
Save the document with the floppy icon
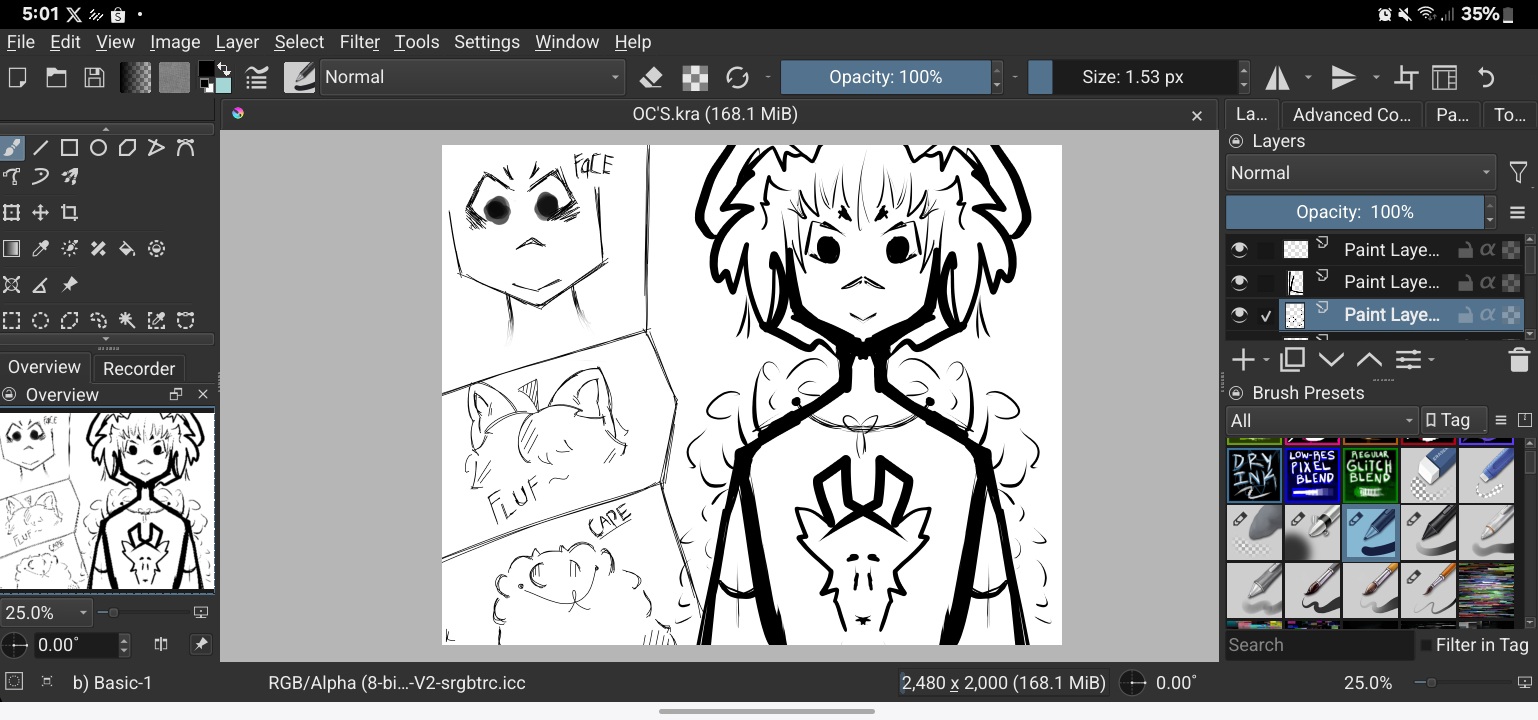94,78
